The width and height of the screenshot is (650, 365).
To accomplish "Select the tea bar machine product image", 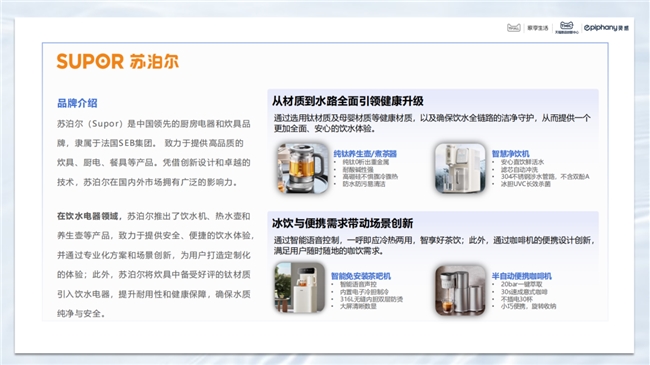I will 300,287.
